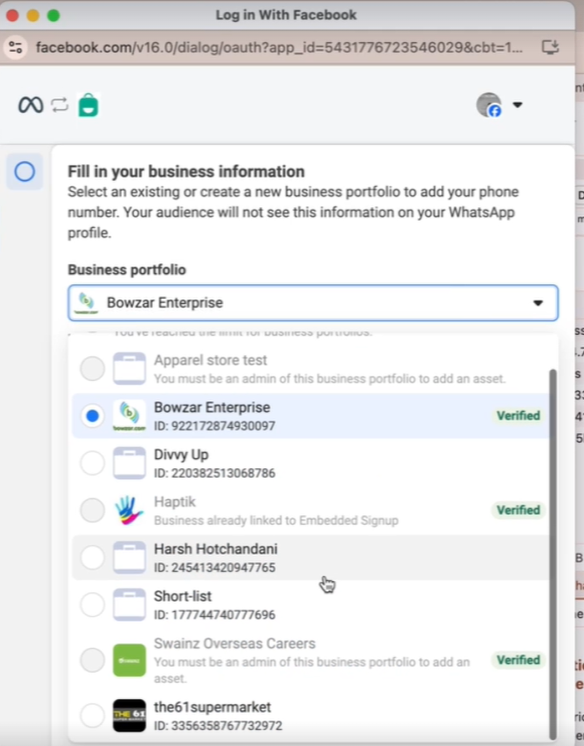
Task: Expand the profile account dropdown arrow
Action: (517, 105)
